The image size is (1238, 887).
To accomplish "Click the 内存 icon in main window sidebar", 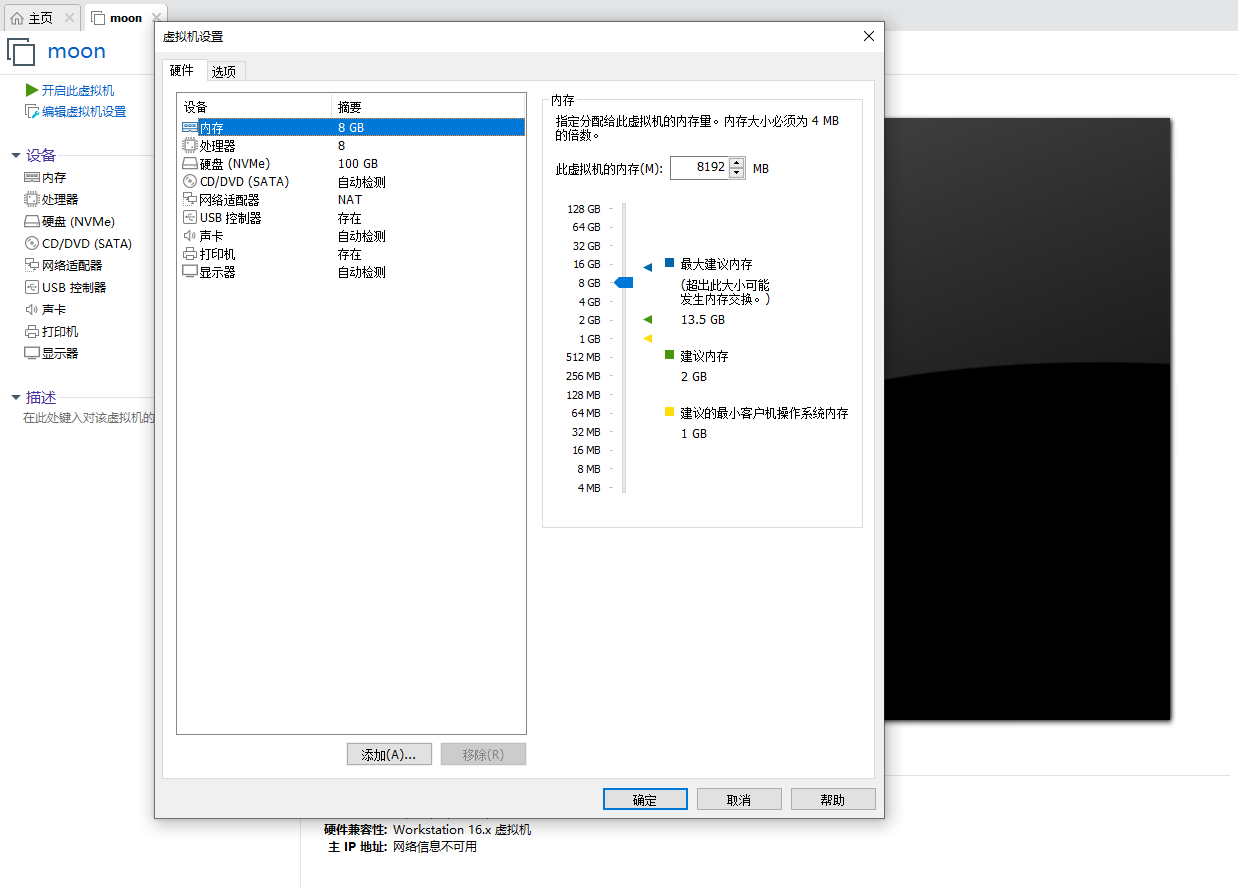I will (32, 177).
